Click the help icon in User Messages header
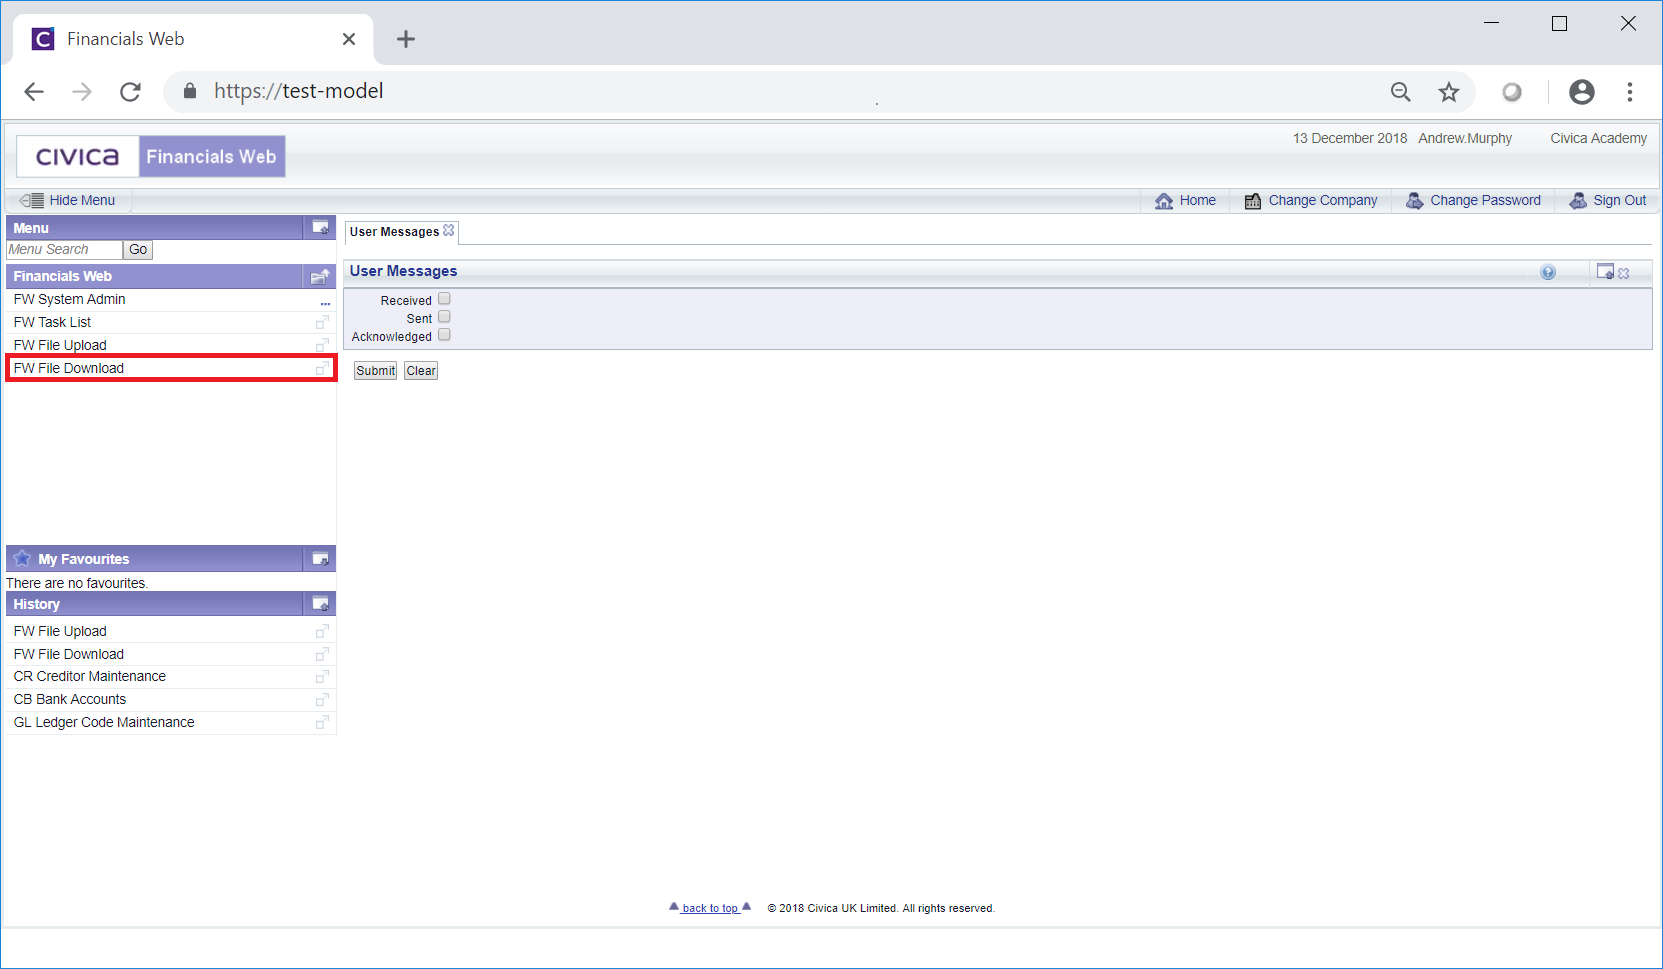 pos(1547,272)
